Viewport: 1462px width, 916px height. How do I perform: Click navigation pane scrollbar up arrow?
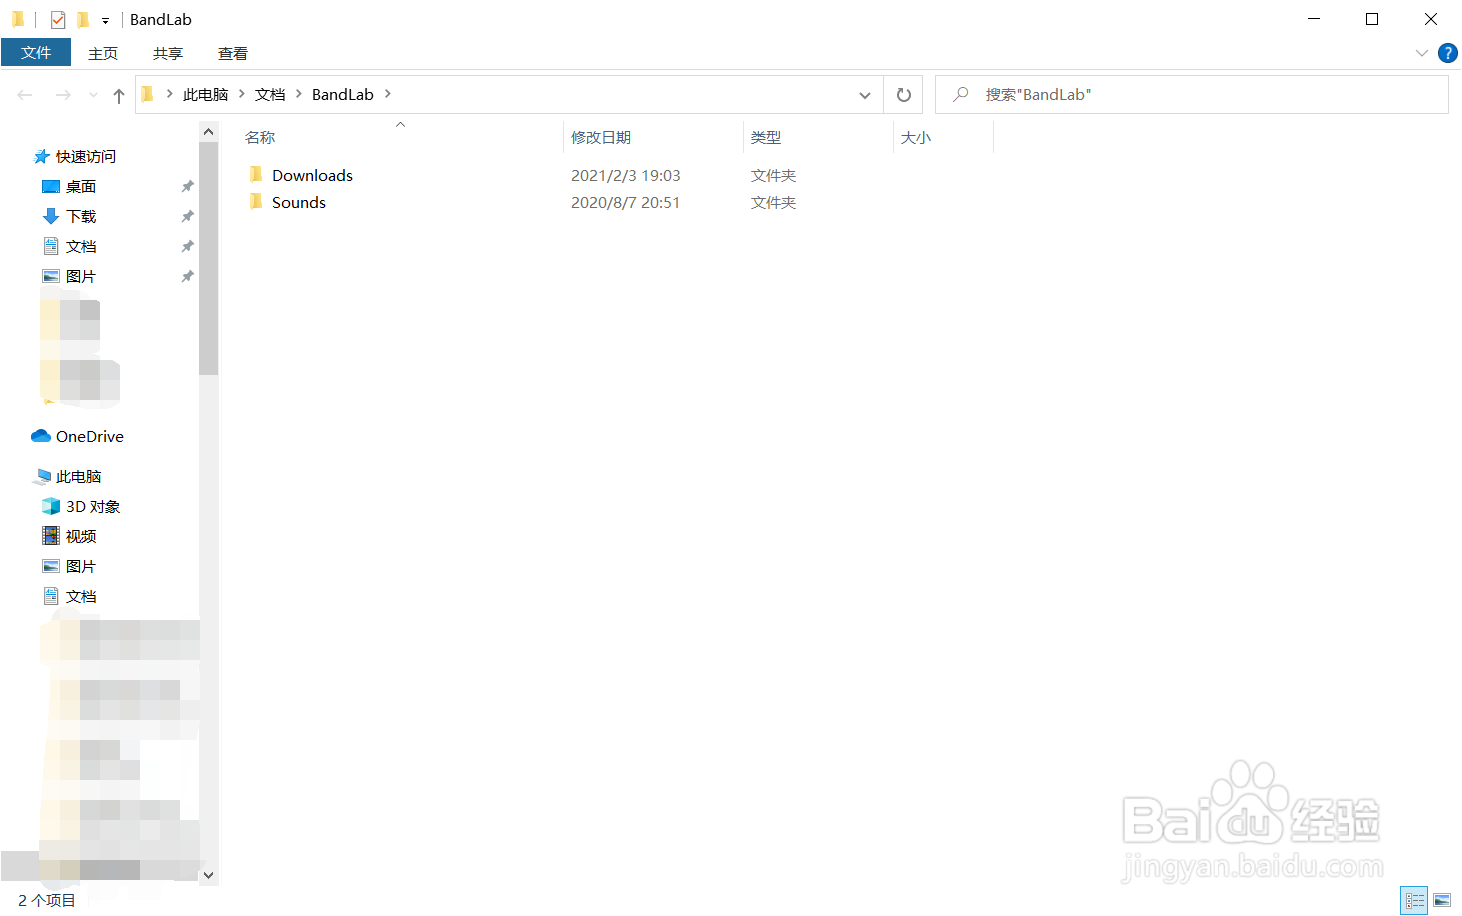coord(208,131)
